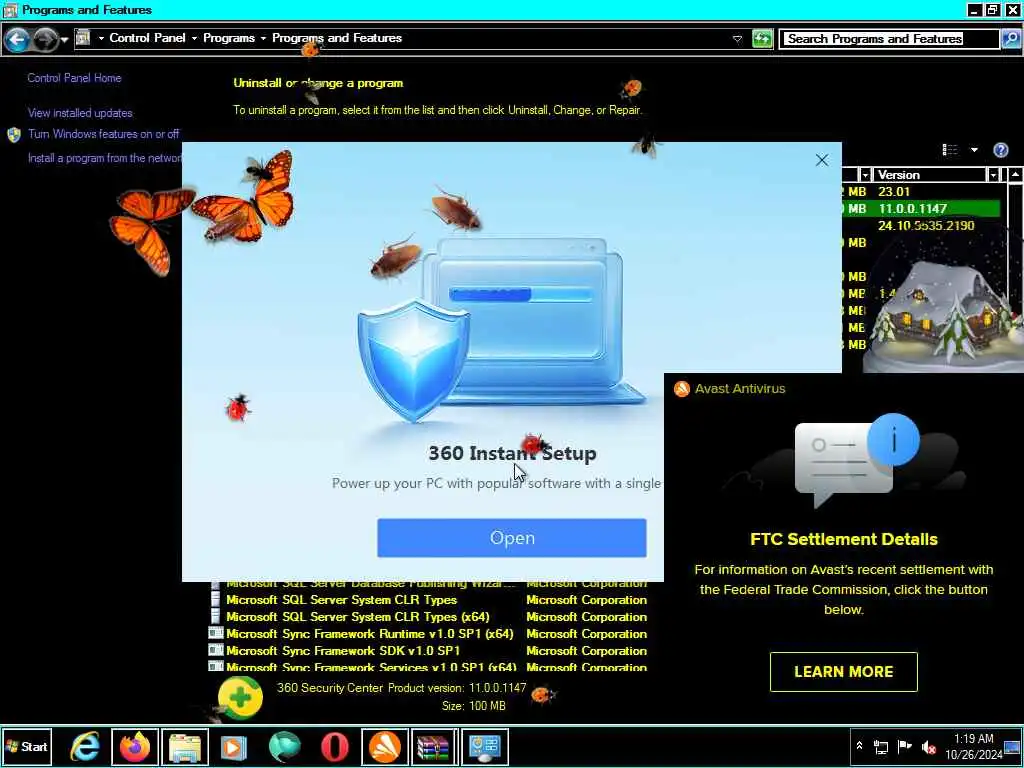This screenshot has width=1024, height=768.
Task: Click the Open button in 360 popup
Action: click(x=512, y=538)
